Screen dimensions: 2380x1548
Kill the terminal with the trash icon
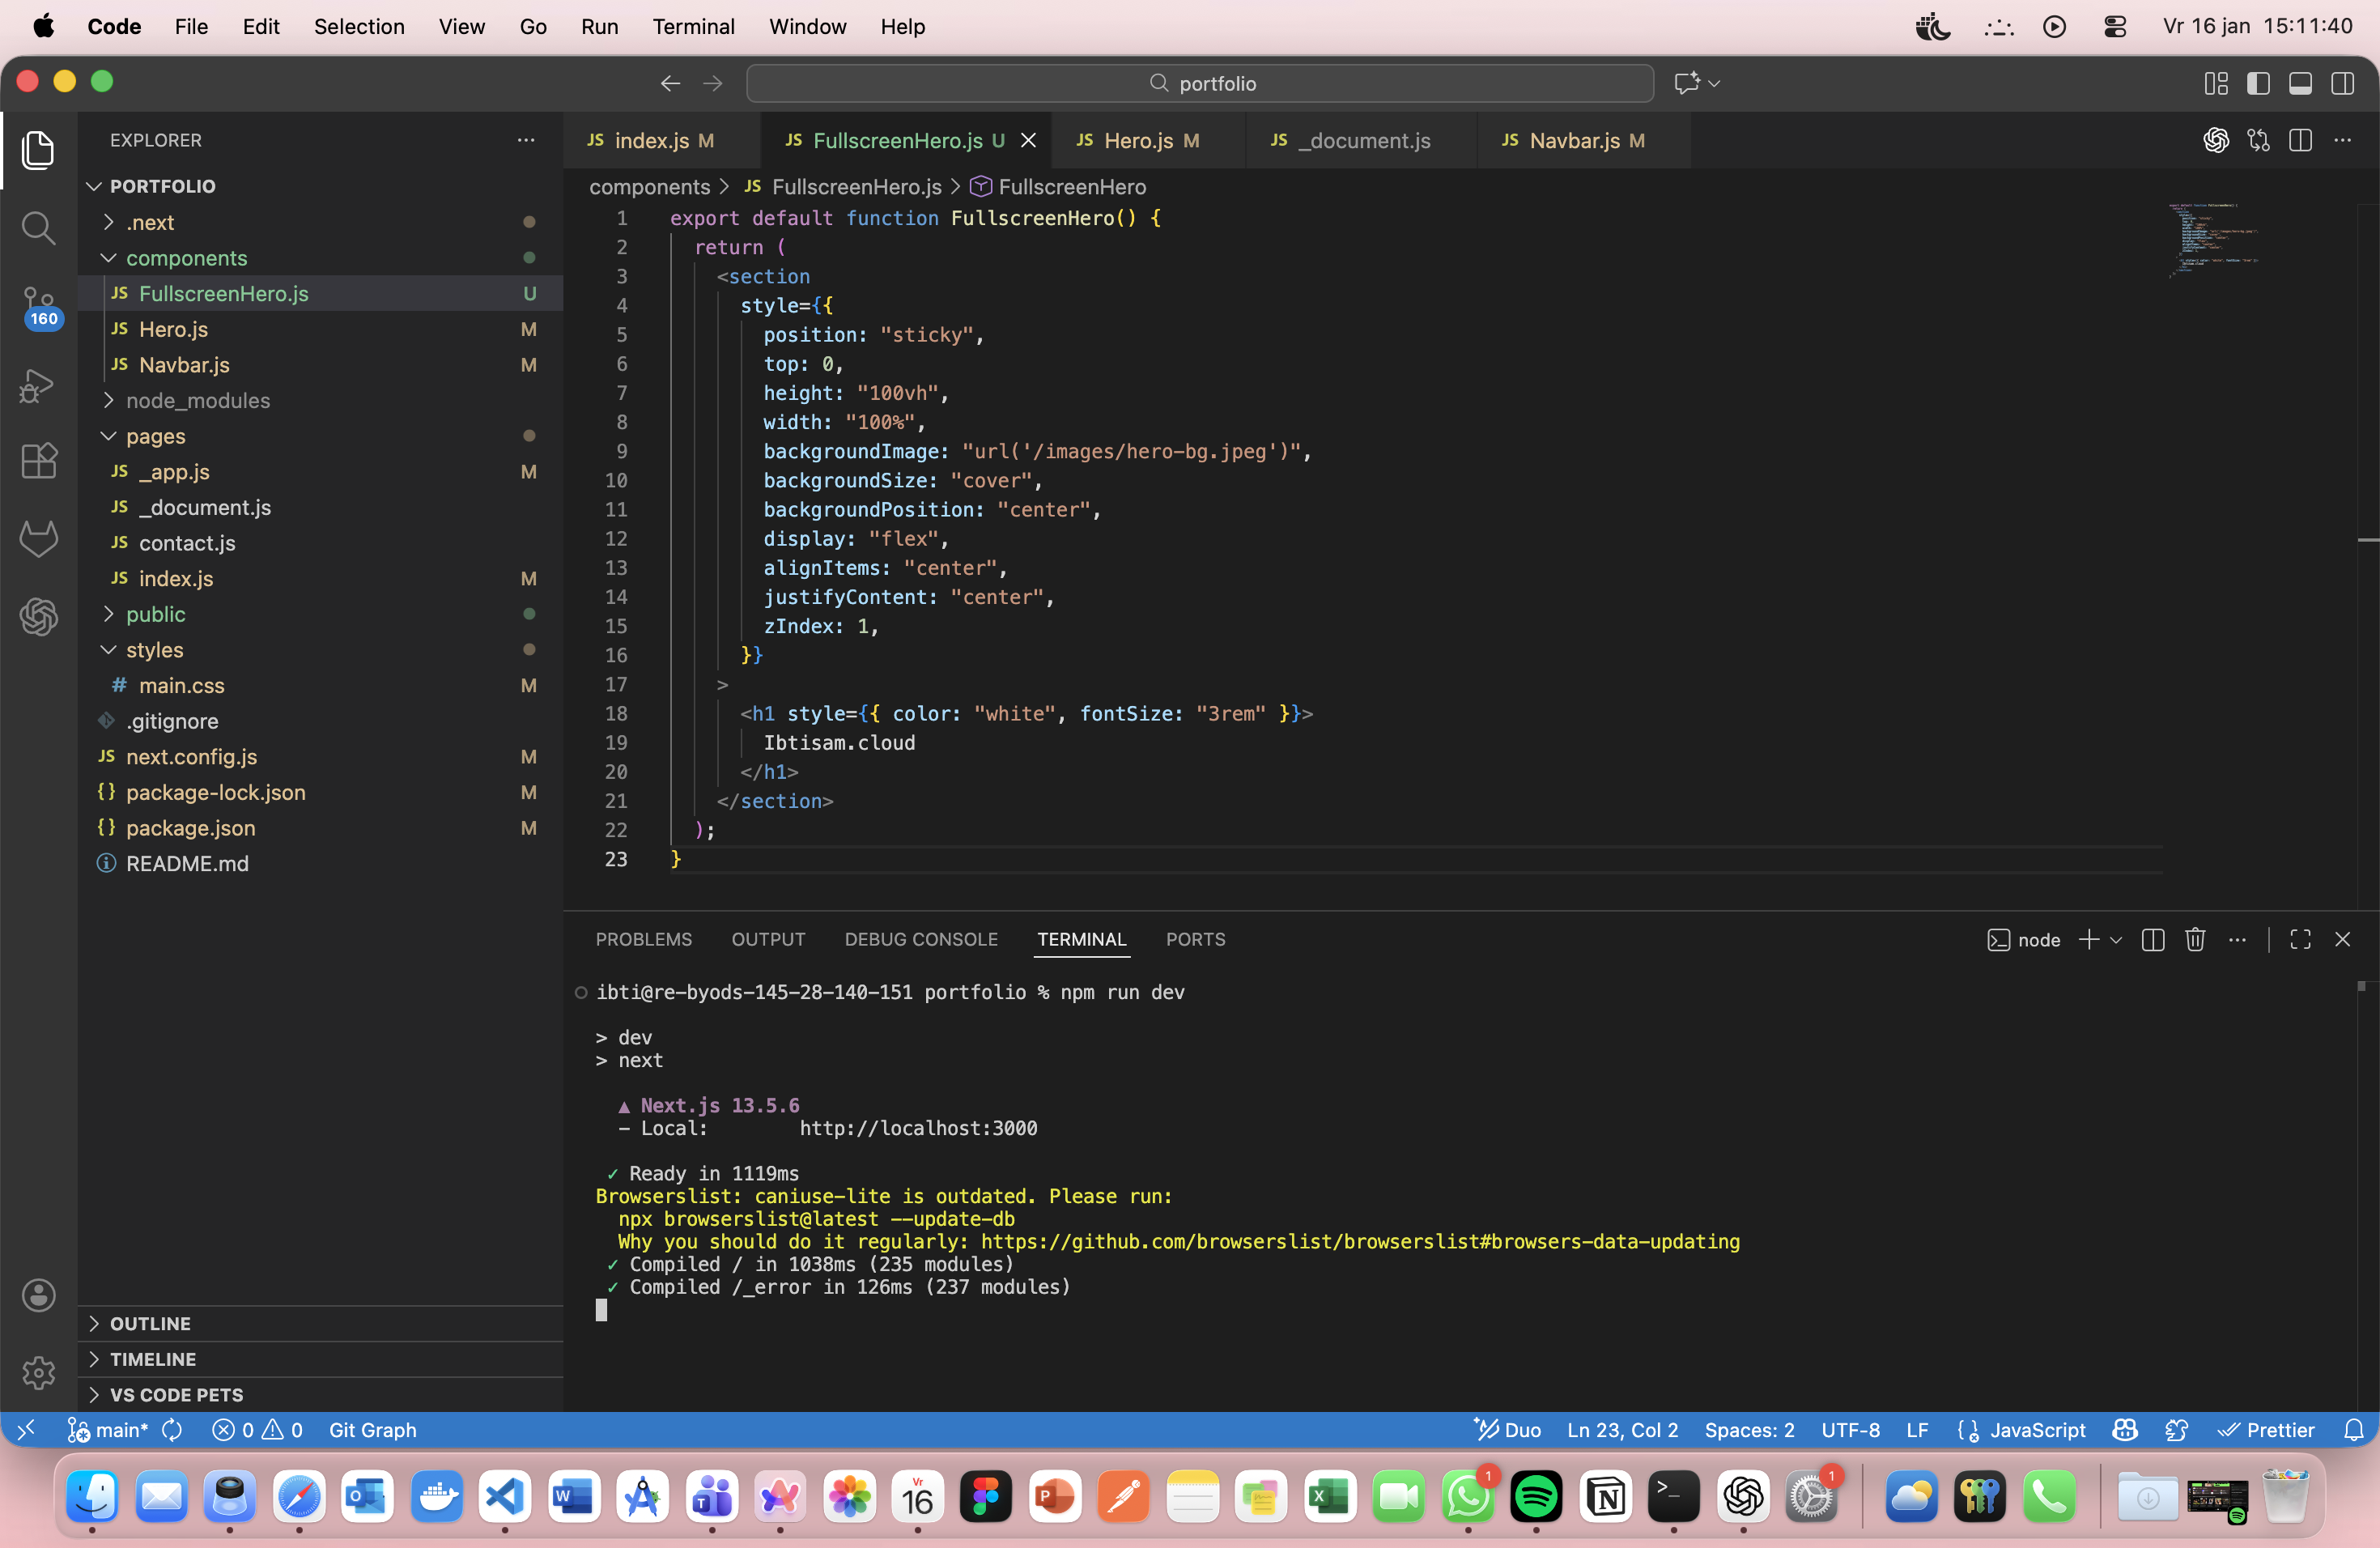[x=2195, y=940]
